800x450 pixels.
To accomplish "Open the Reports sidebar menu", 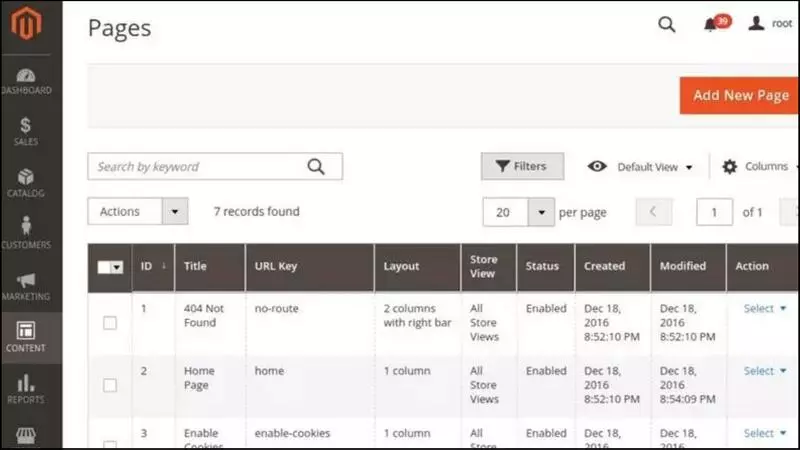I will (x=26, y=389).
